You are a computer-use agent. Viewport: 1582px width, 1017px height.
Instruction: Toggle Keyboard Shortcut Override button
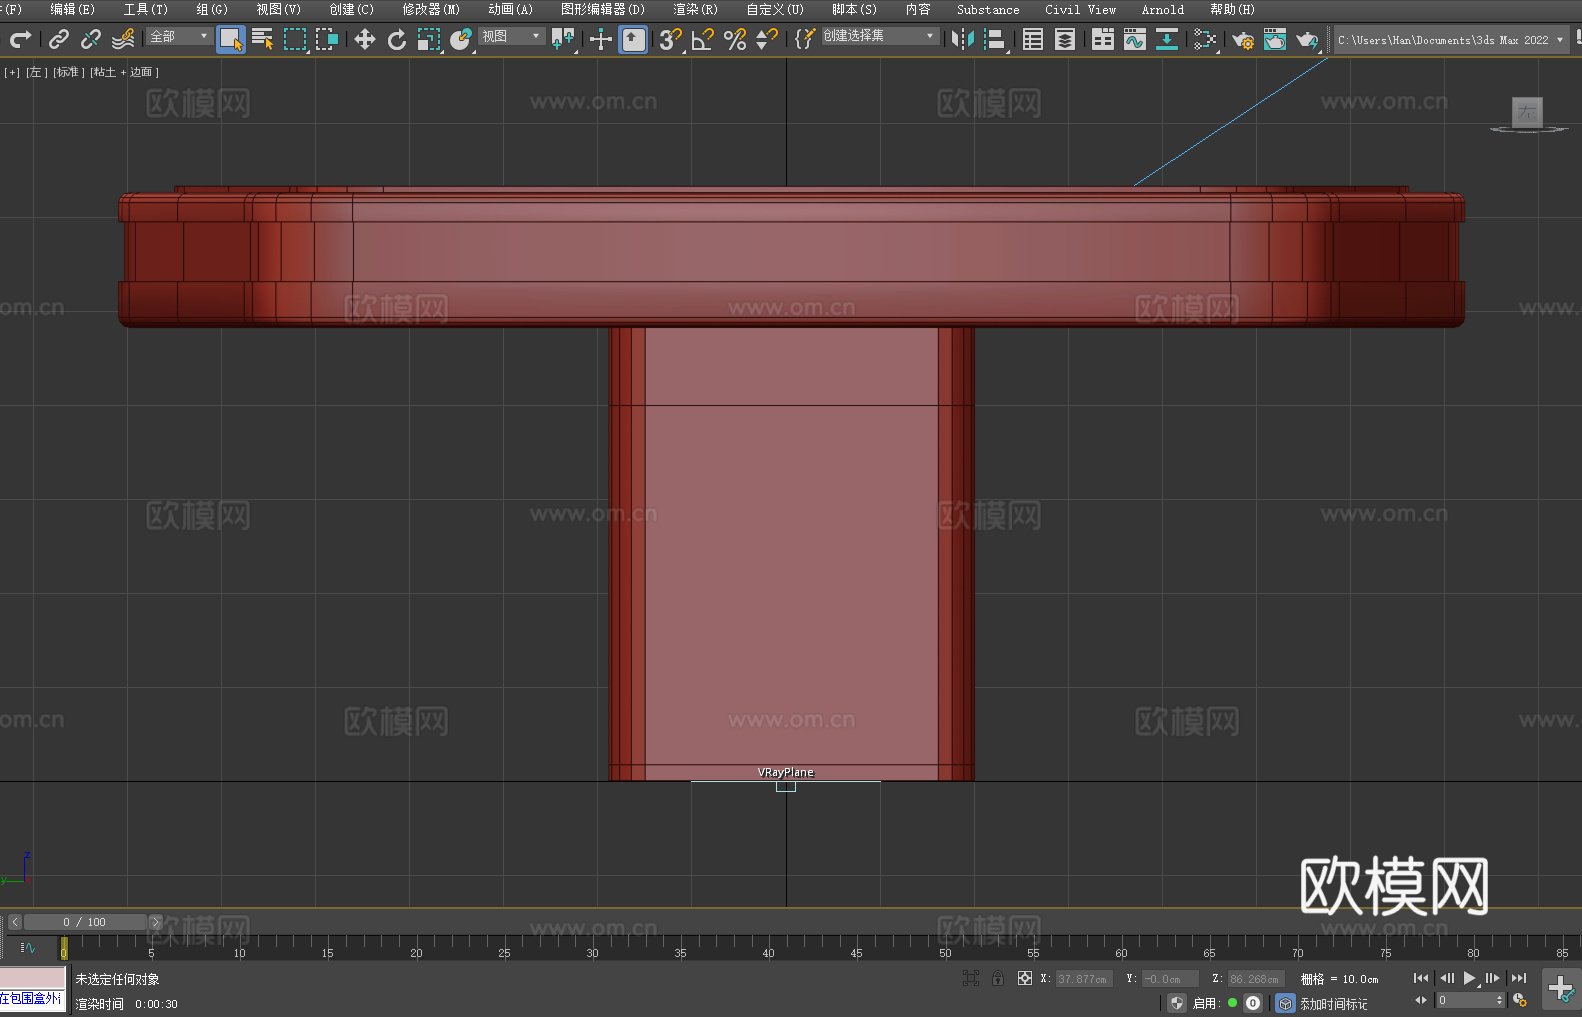tap(633, 39)
